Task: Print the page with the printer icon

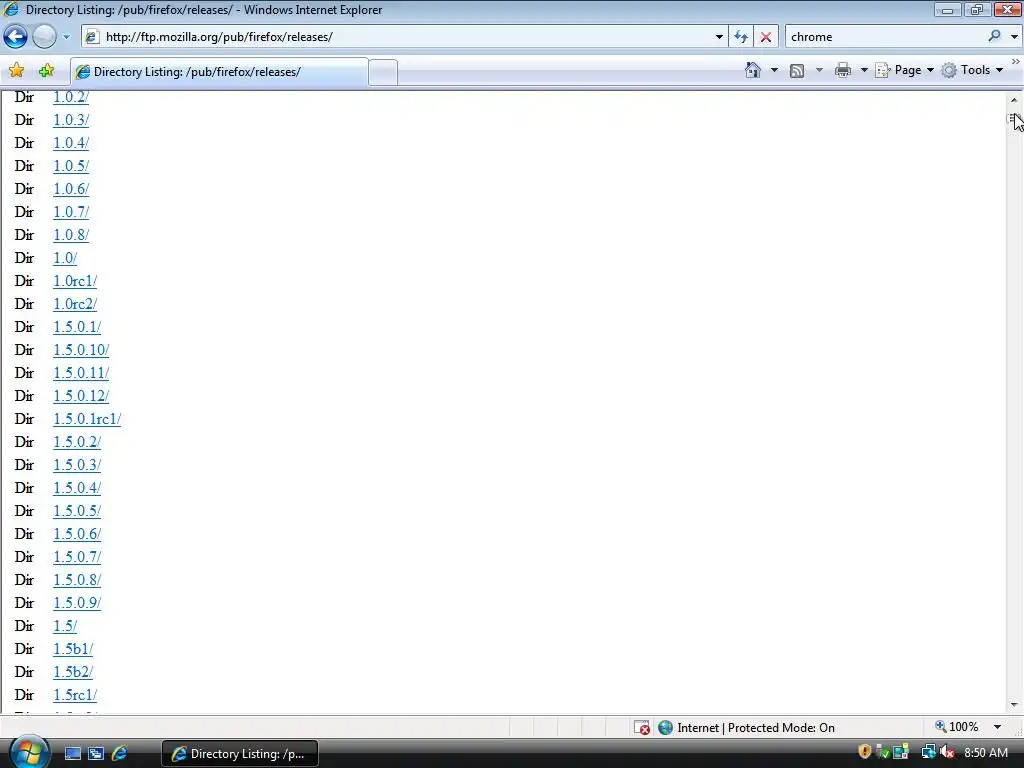Action: [843, 70]
